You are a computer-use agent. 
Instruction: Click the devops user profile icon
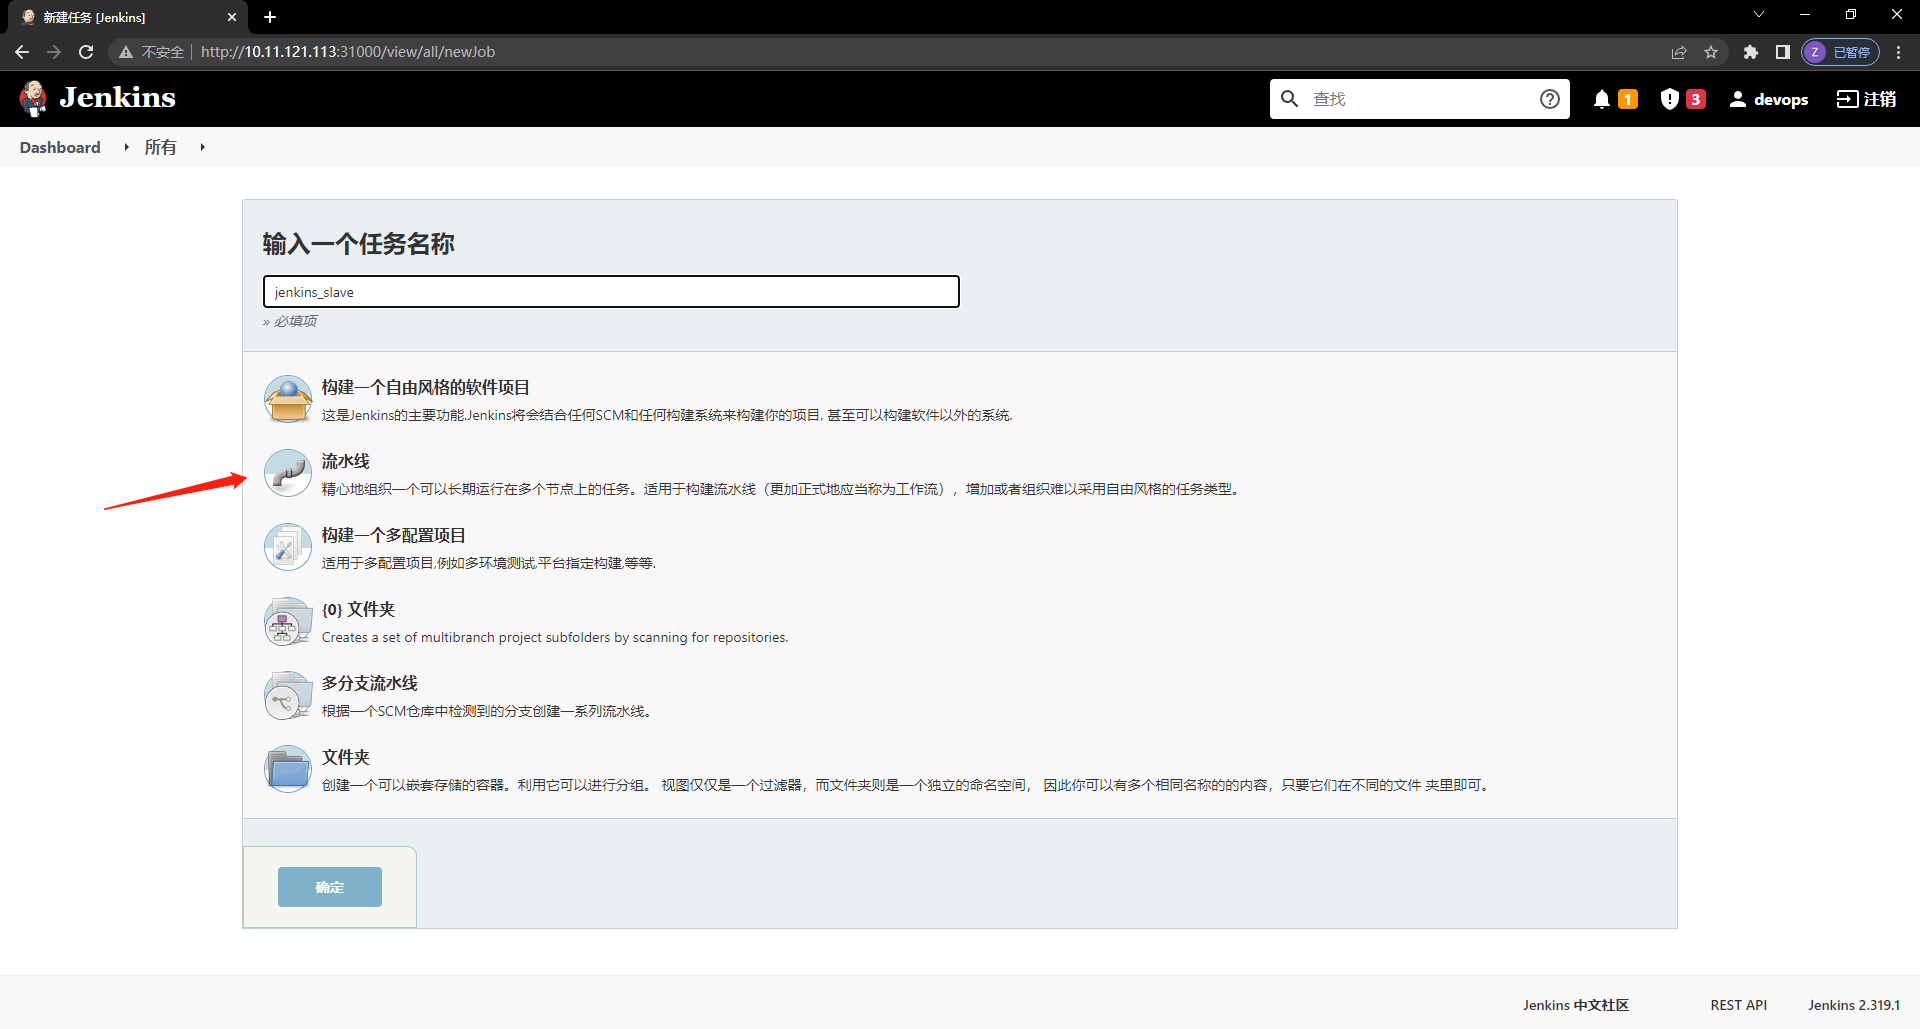[1739, 98]
